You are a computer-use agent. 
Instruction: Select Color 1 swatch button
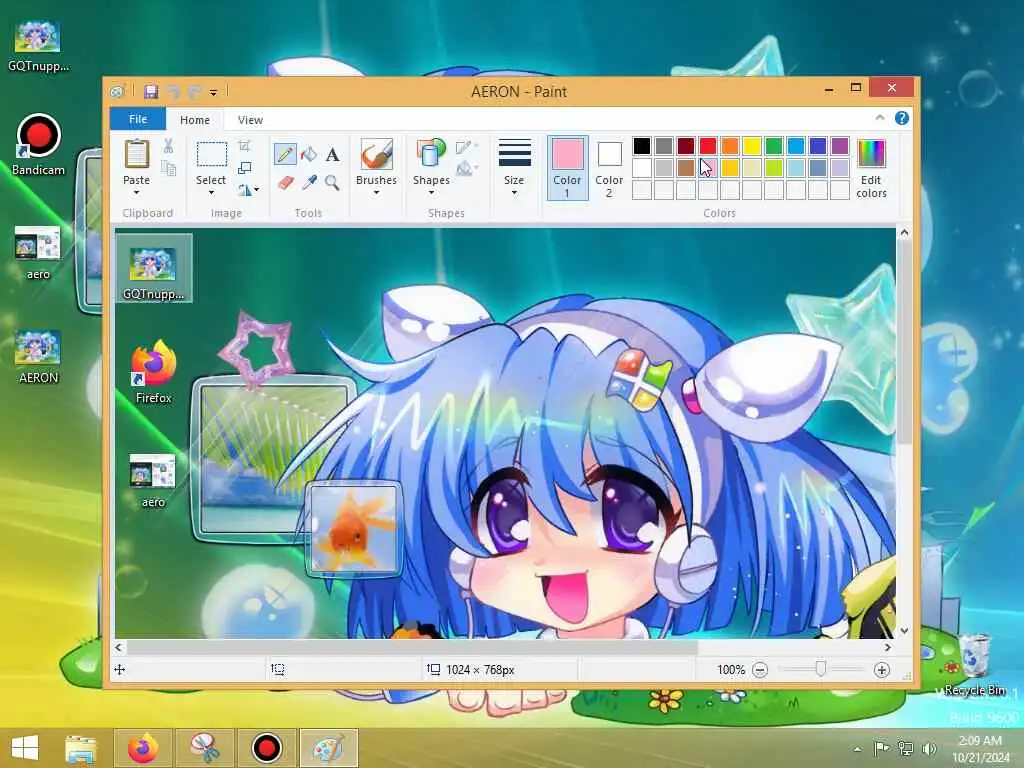point(567,167)
